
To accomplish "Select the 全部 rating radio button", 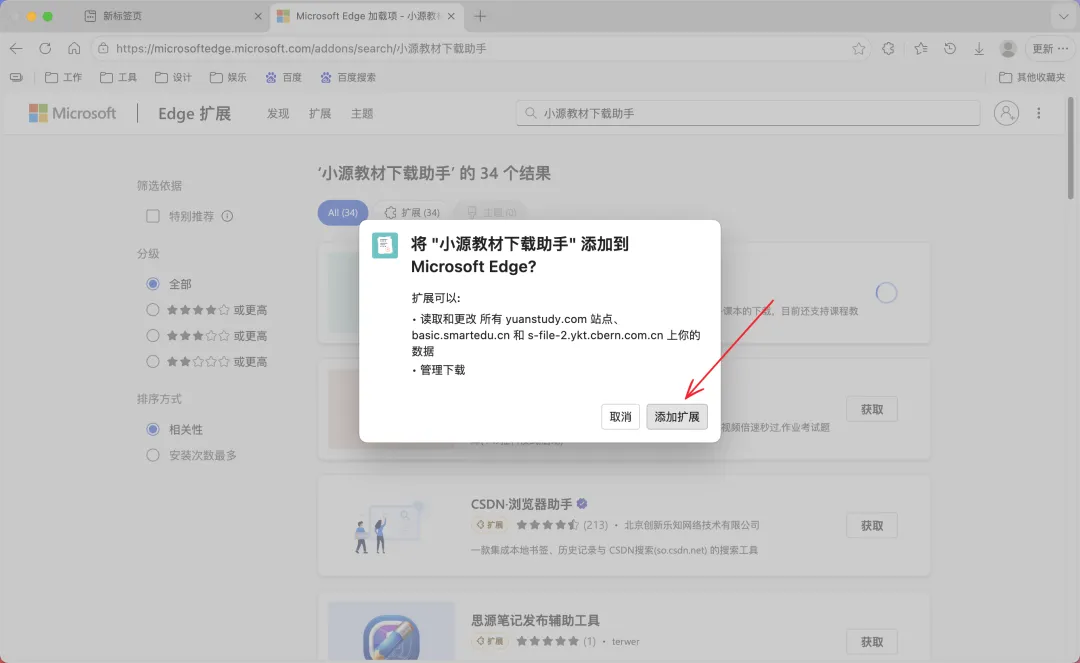I will (153, 284).
